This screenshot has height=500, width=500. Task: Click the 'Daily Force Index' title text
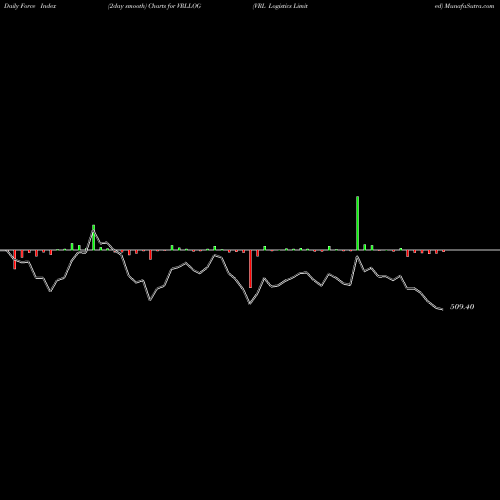(30, 6)
